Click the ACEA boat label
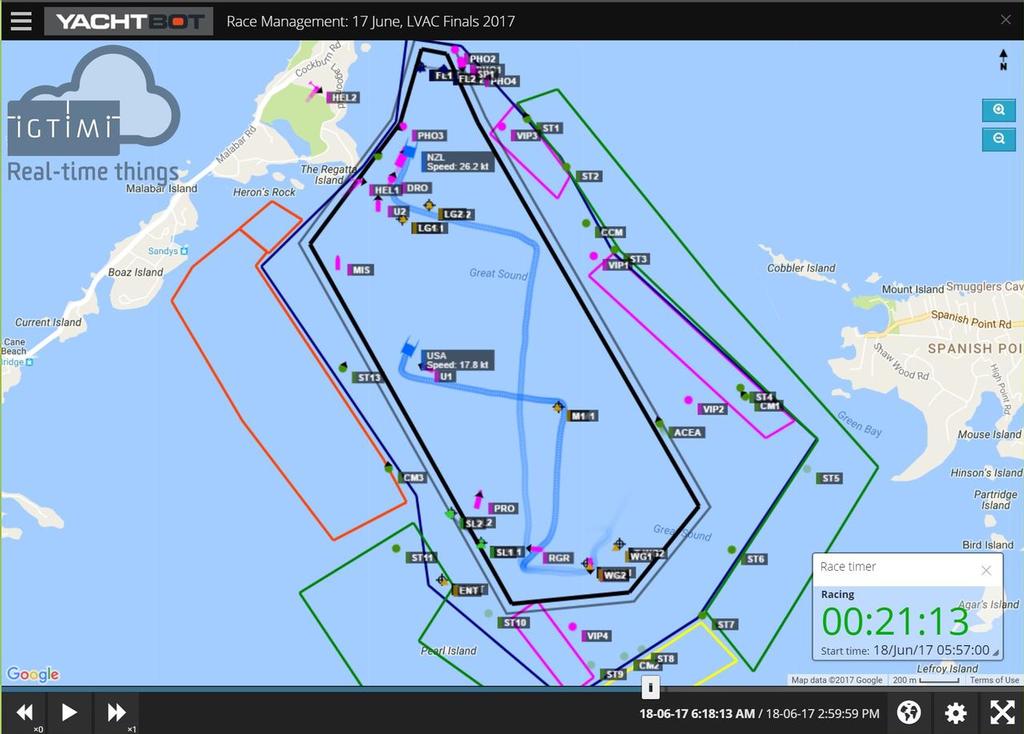 tap(686, 432)
